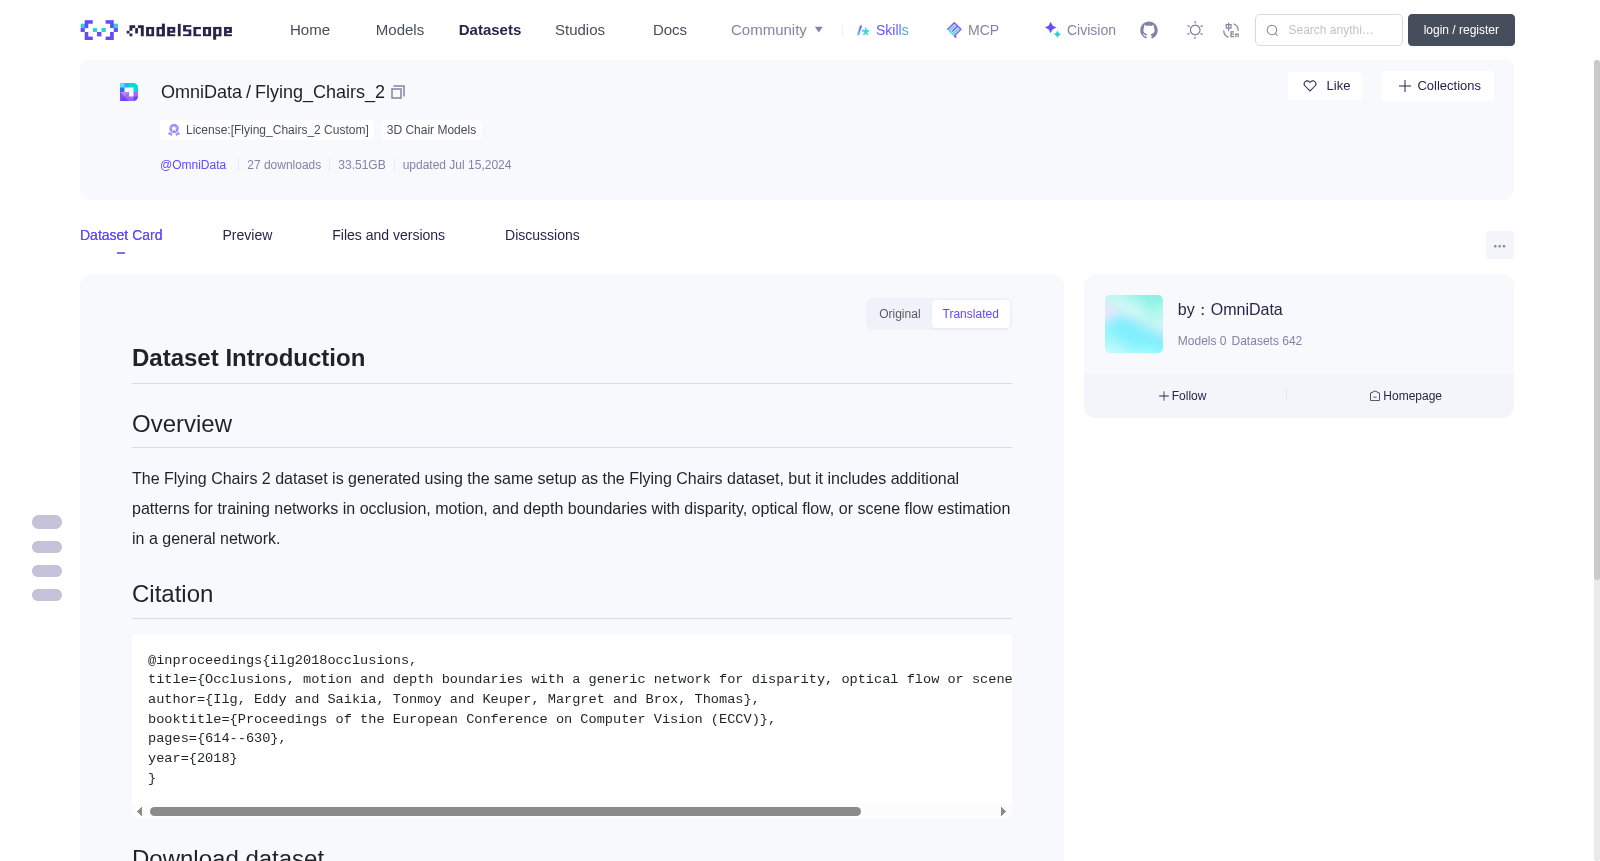Click the plus icon in Collections
This screenshot has height=861, width=1600.
1405,86
